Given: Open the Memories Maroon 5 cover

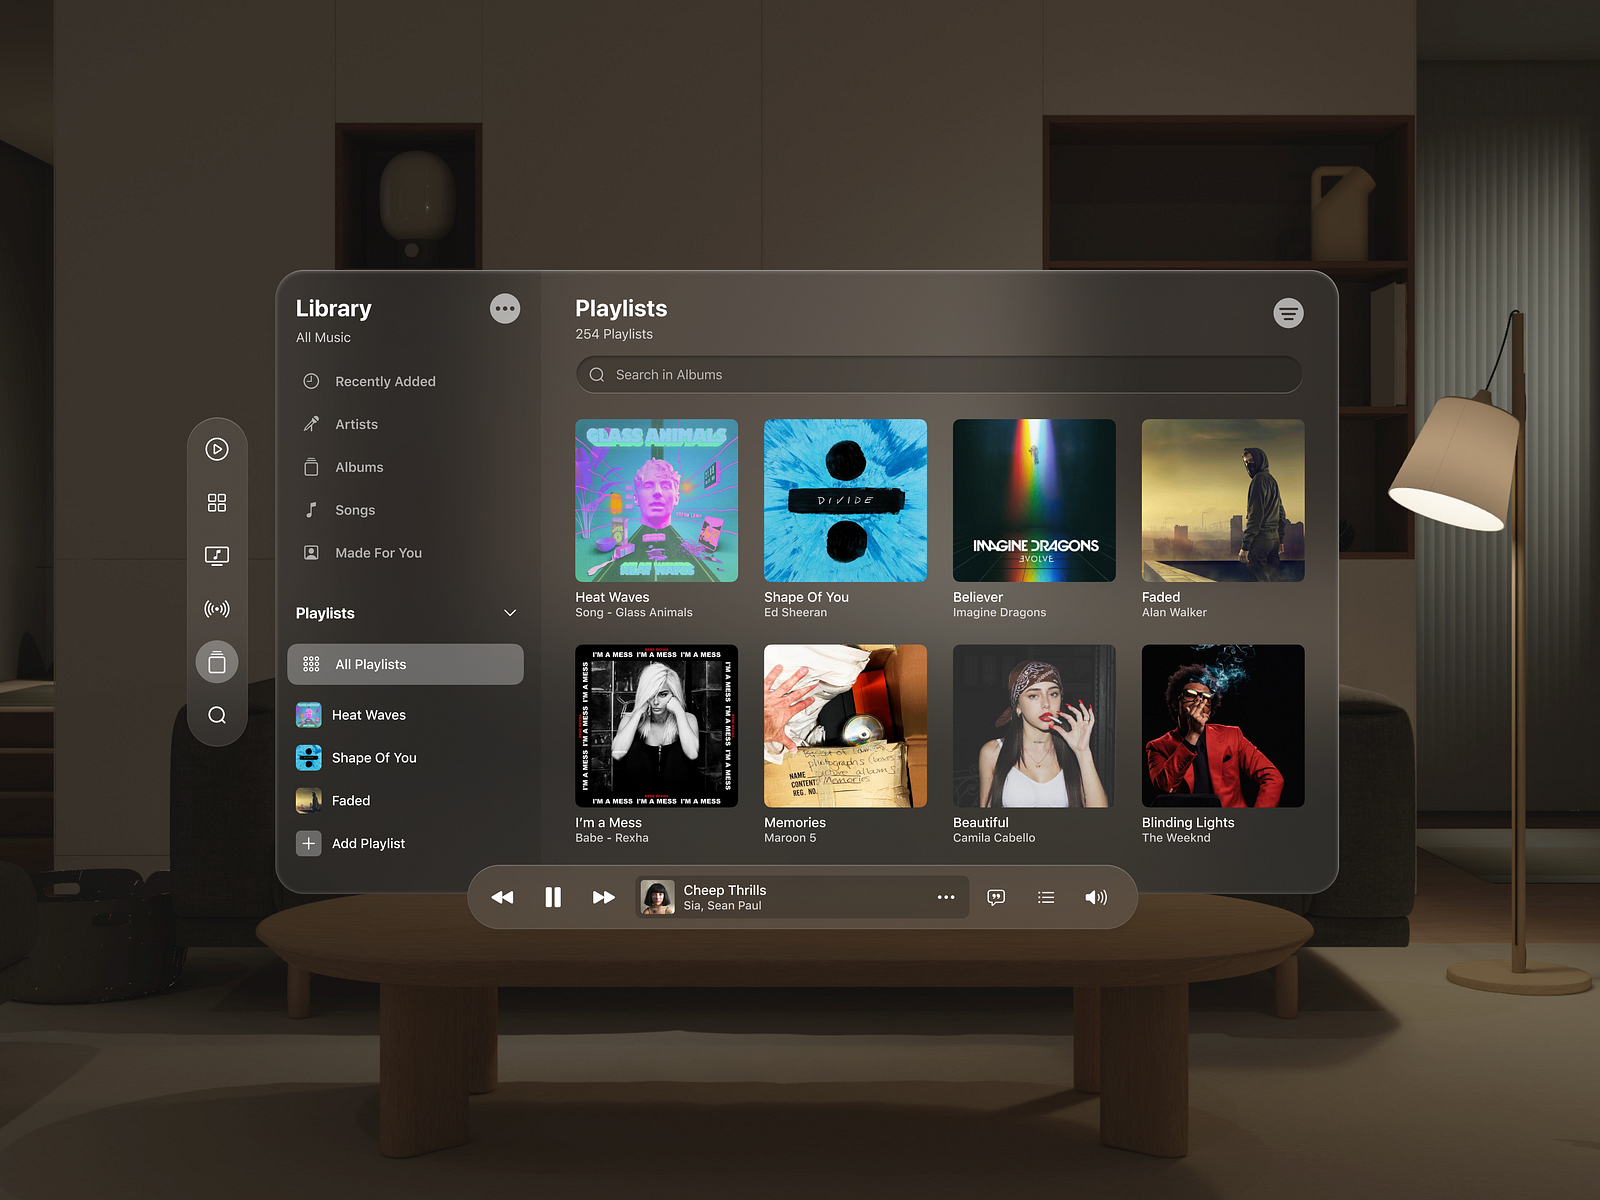Looking at the screenshot, I should [845, 726].
